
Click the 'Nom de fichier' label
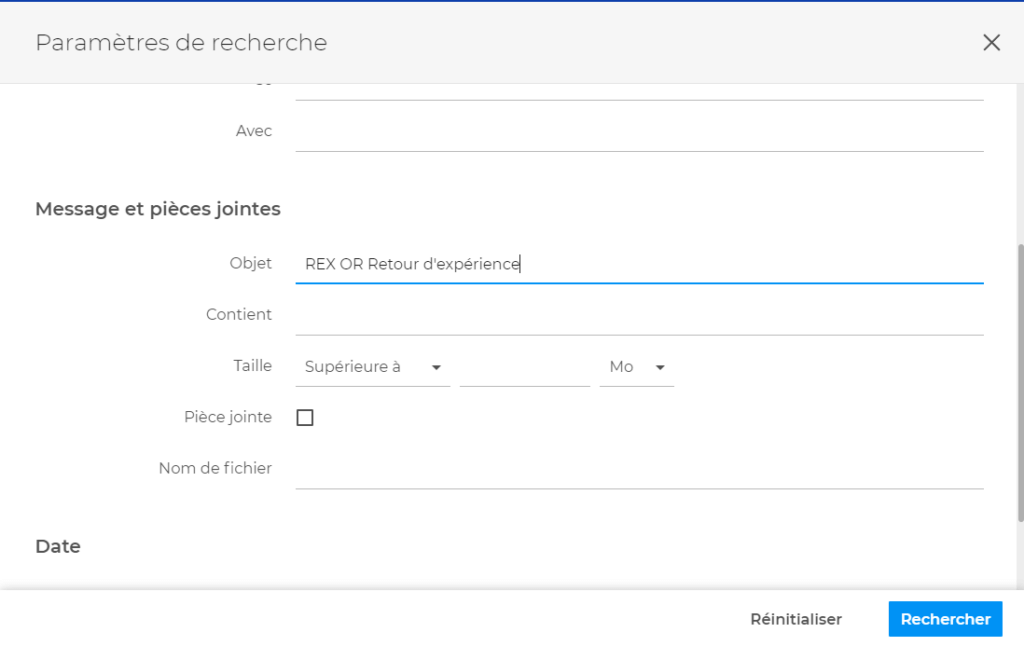tap(215, 468)
